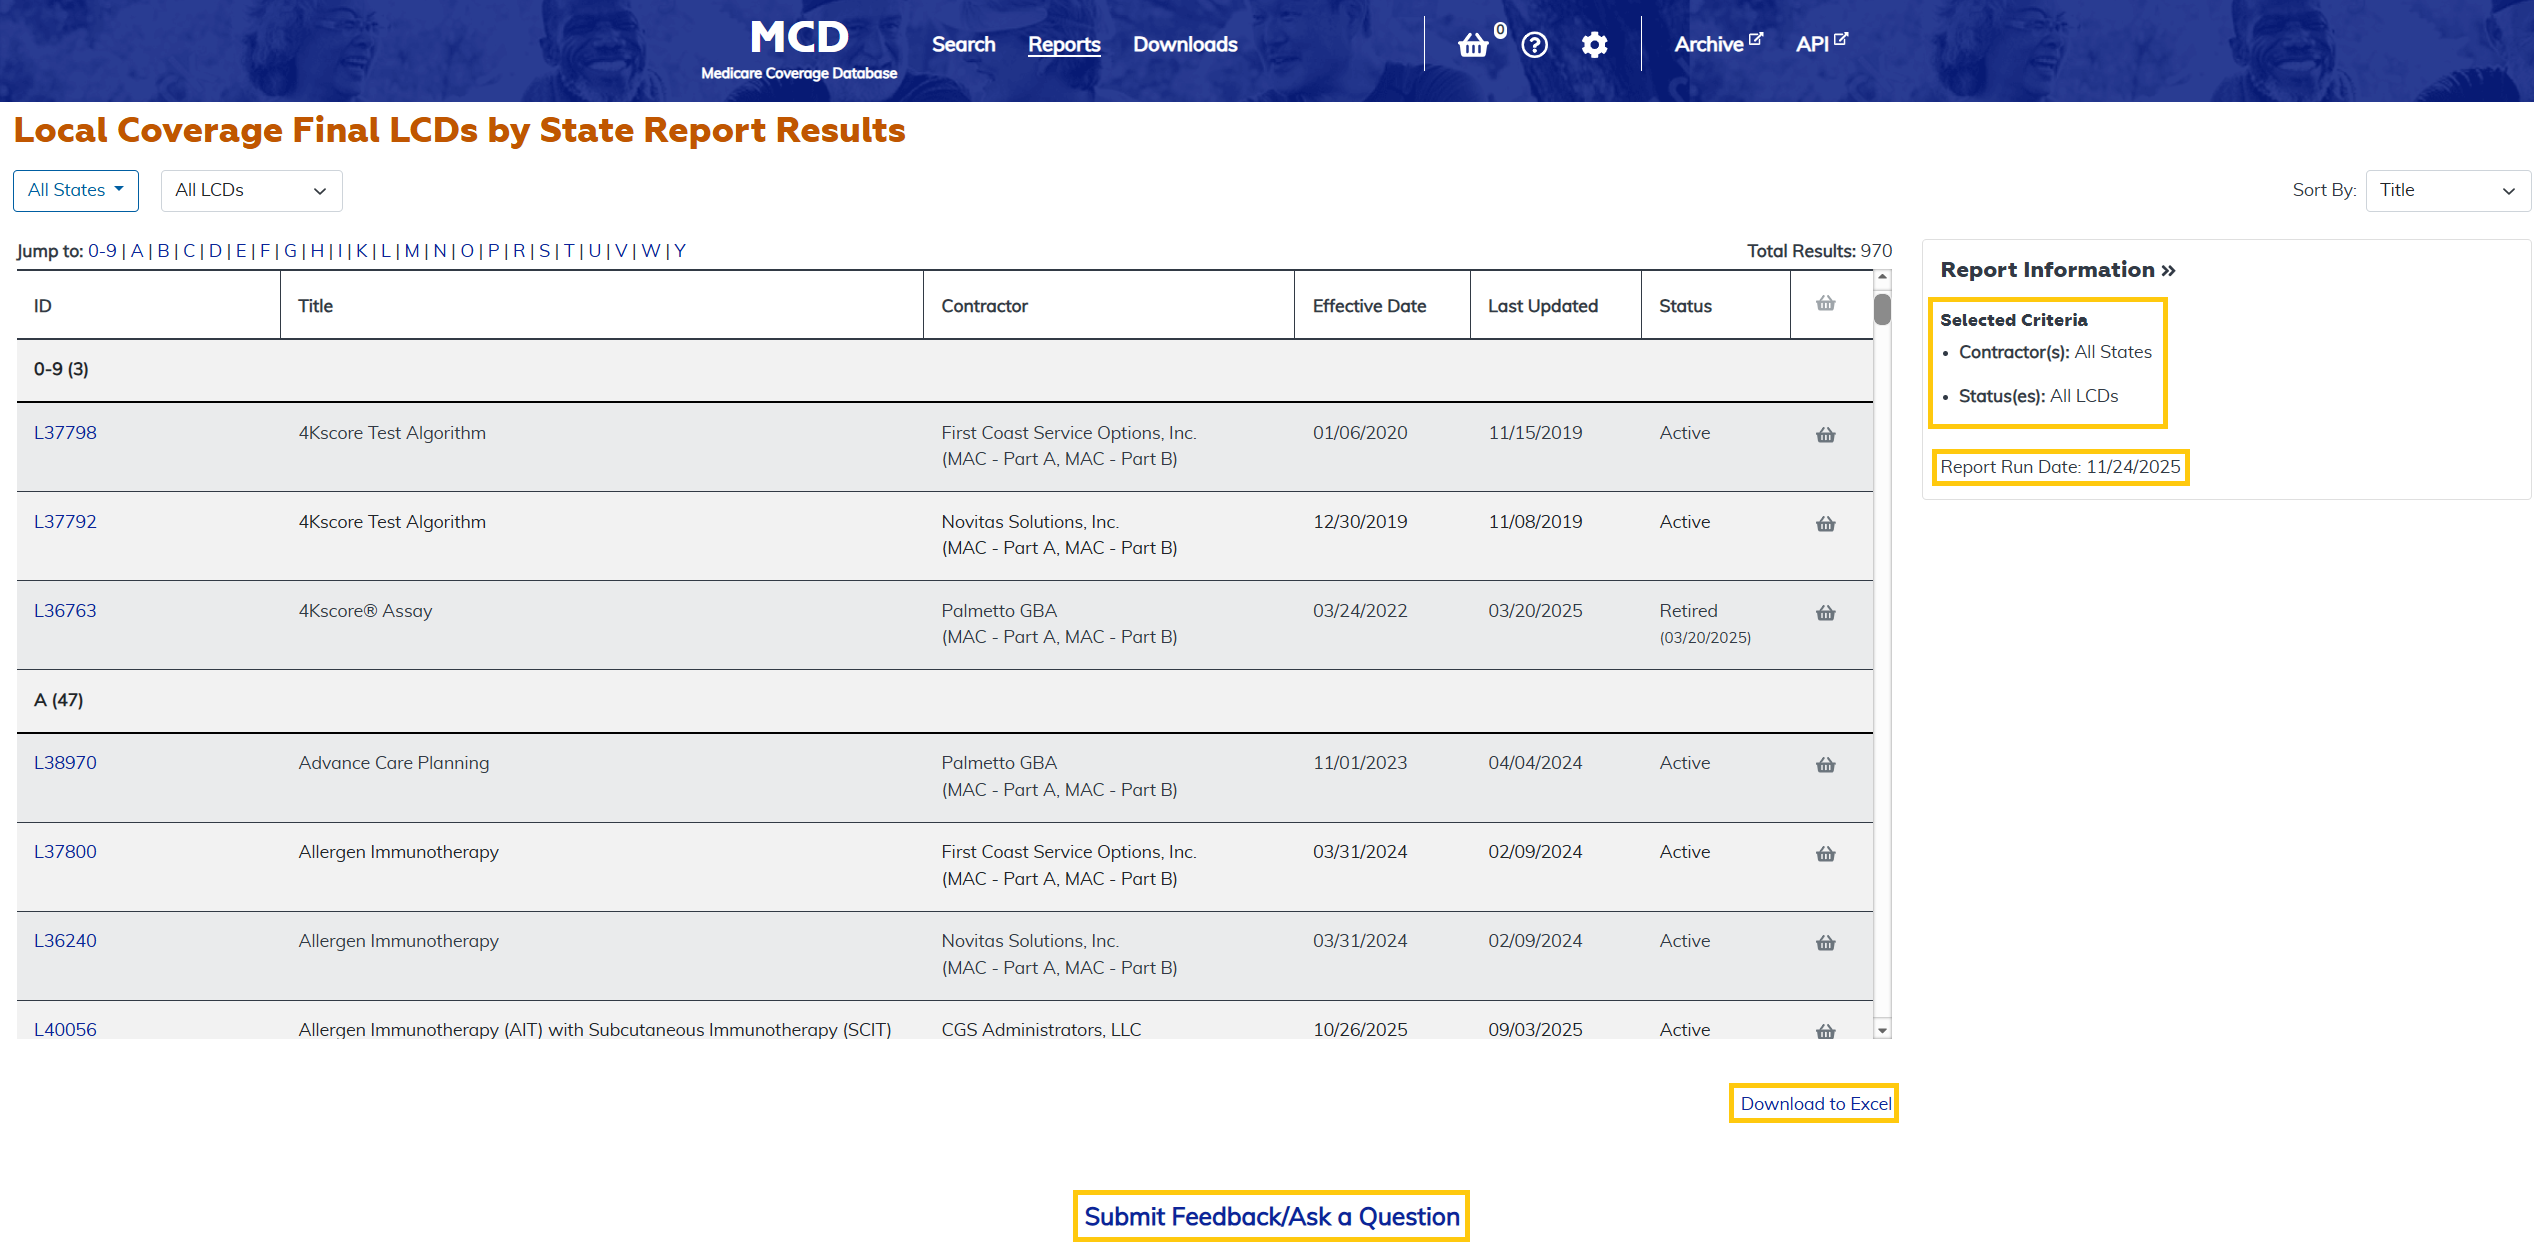Click the basket icon in the table header
2534x1255 pixels.
[1824, 303]
